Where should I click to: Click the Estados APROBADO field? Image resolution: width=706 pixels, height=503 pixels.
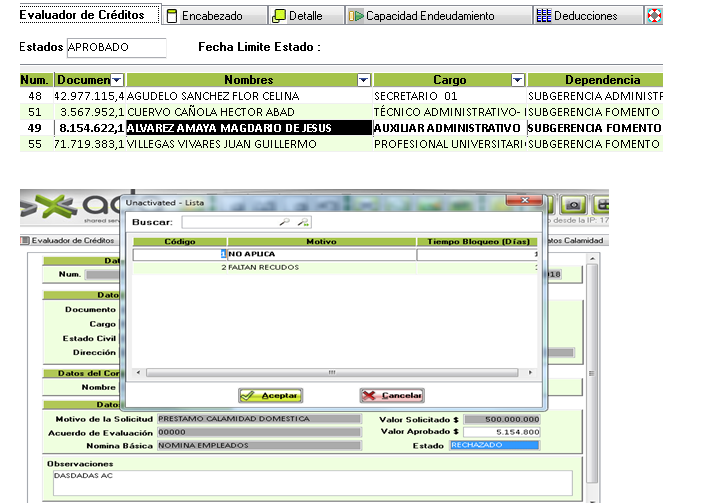(x=116, y=48)
